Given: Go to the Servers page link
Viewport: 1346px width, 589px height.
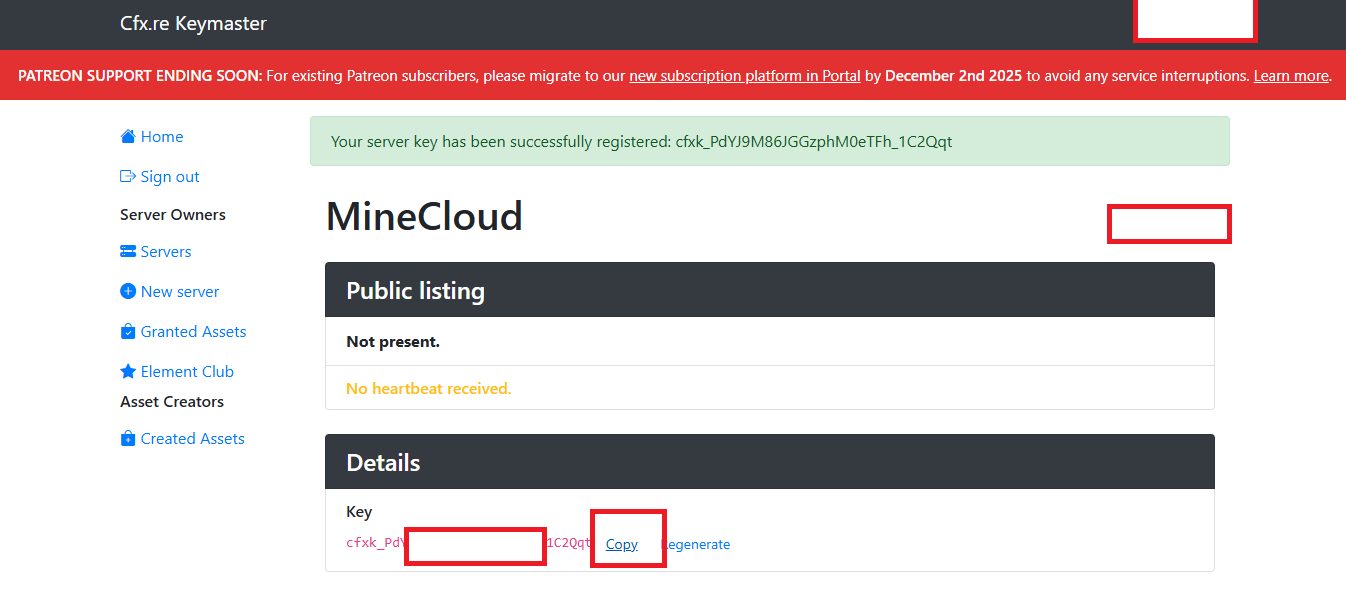Looking at the screenshot, I should point(166,252).
